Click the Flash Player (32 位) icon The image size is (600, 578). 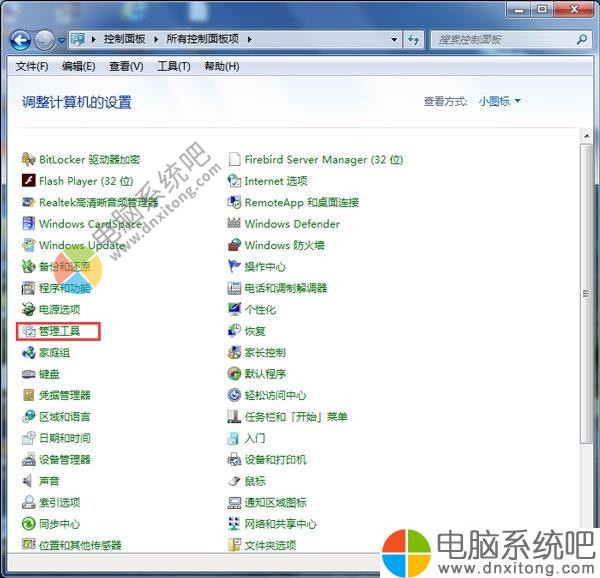29,181
